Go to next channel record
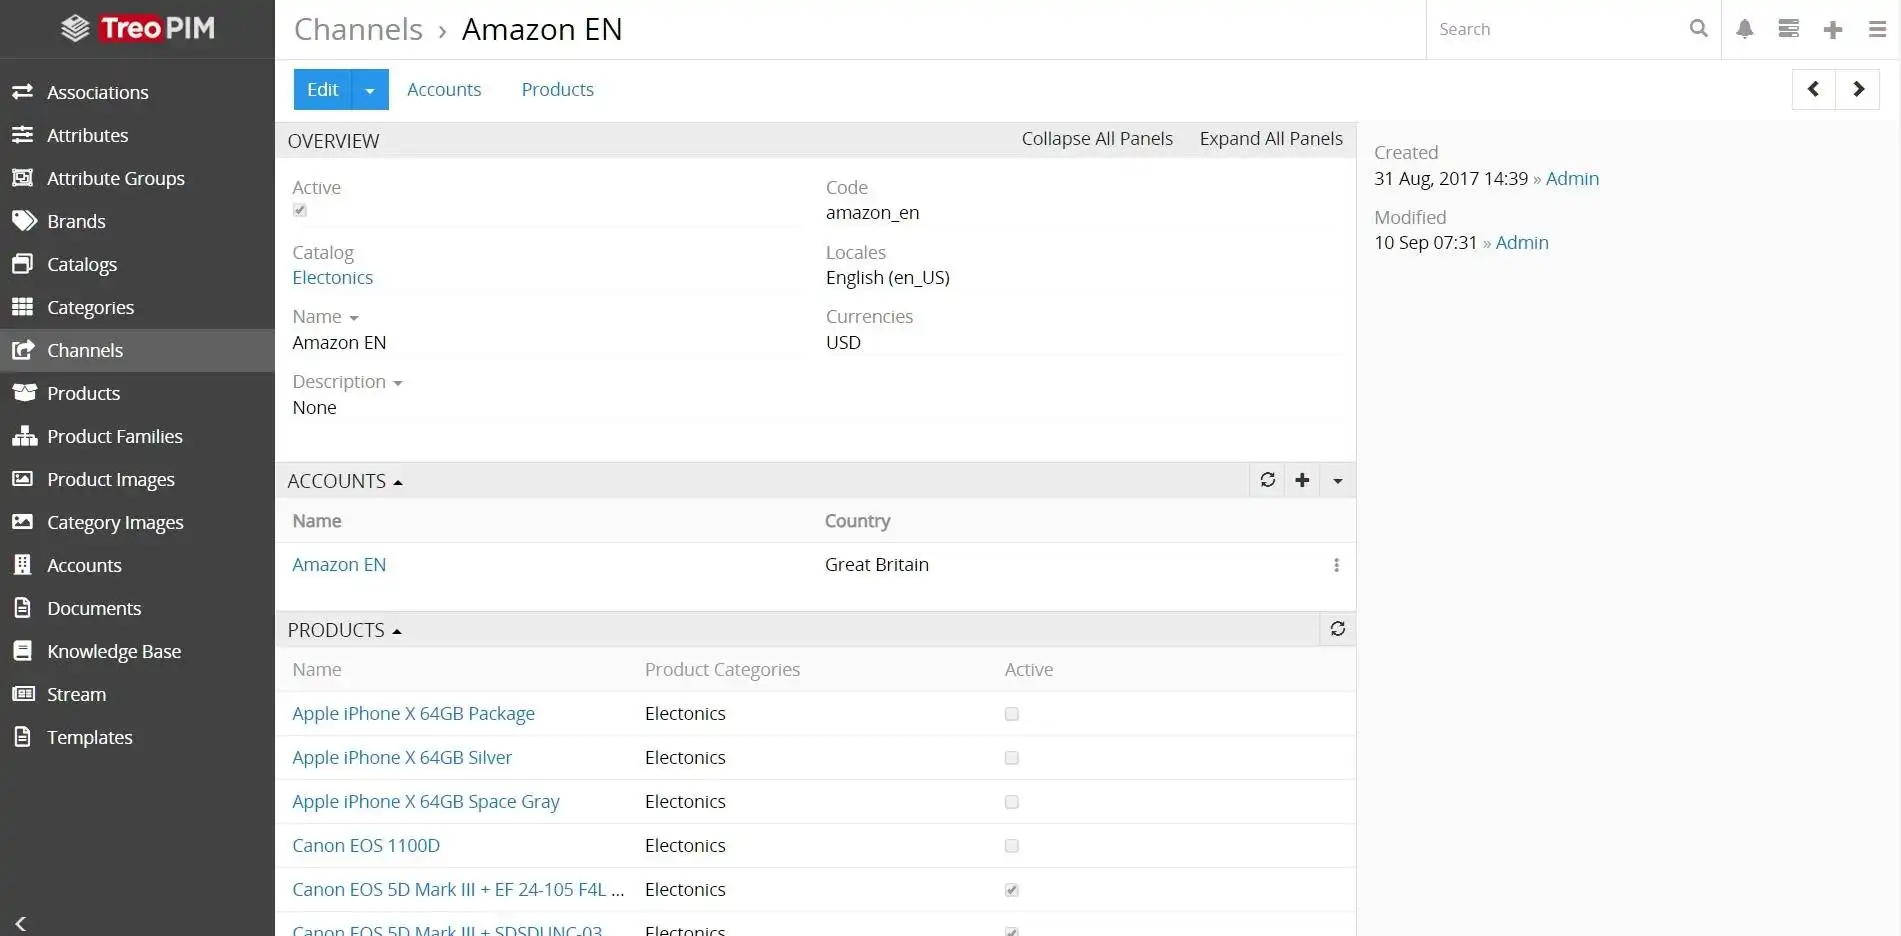This screenshot has width=1901, height=936. [x=1858, y=89]
